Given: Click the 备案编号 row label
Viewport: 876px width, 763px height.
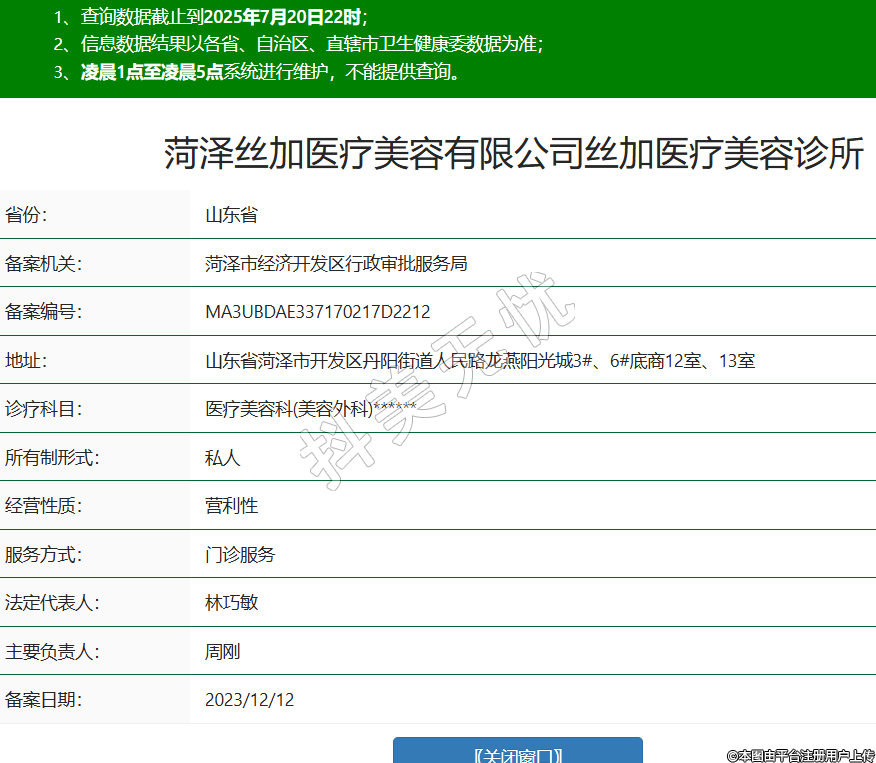Looking at the screenshot, I should pyautogui.click(x=44, y=312).
